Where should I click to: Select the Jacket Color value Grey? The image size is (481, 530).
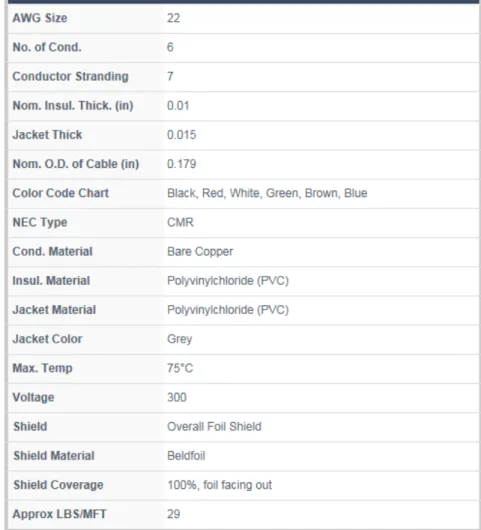pyautogui.click(x=179, y=339)
